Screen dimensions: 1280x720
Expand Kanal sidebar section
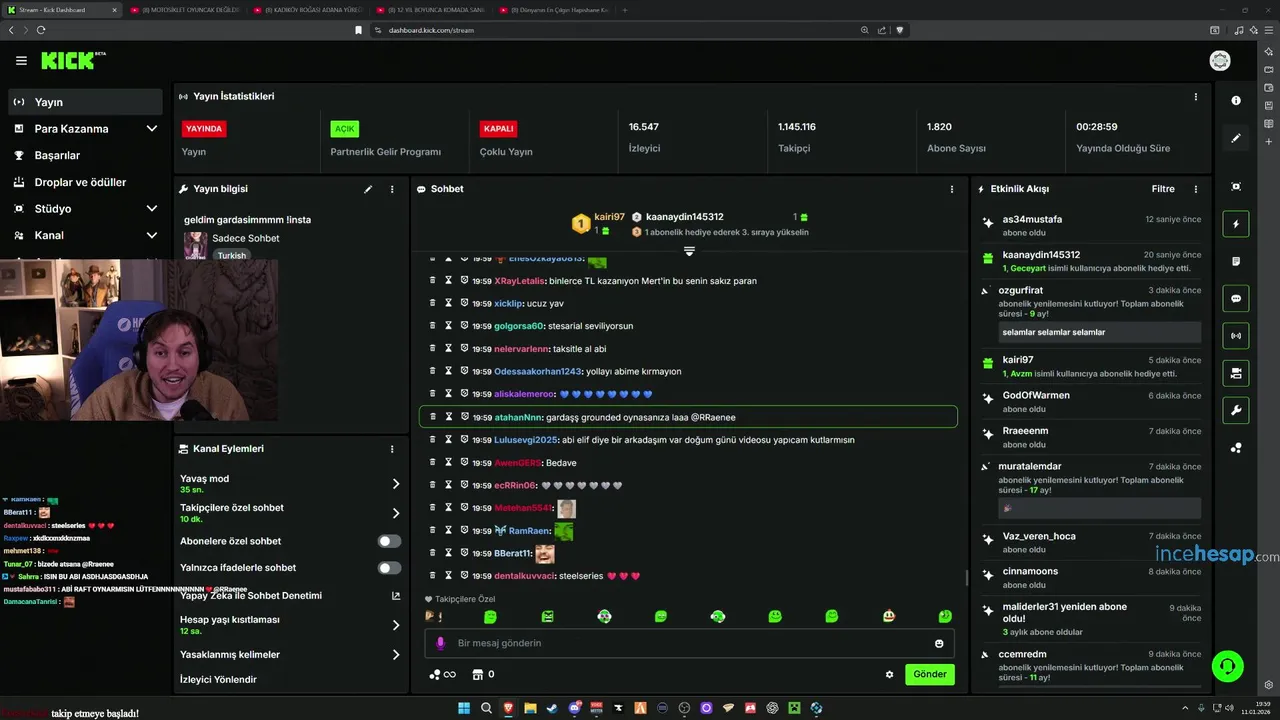152,235
